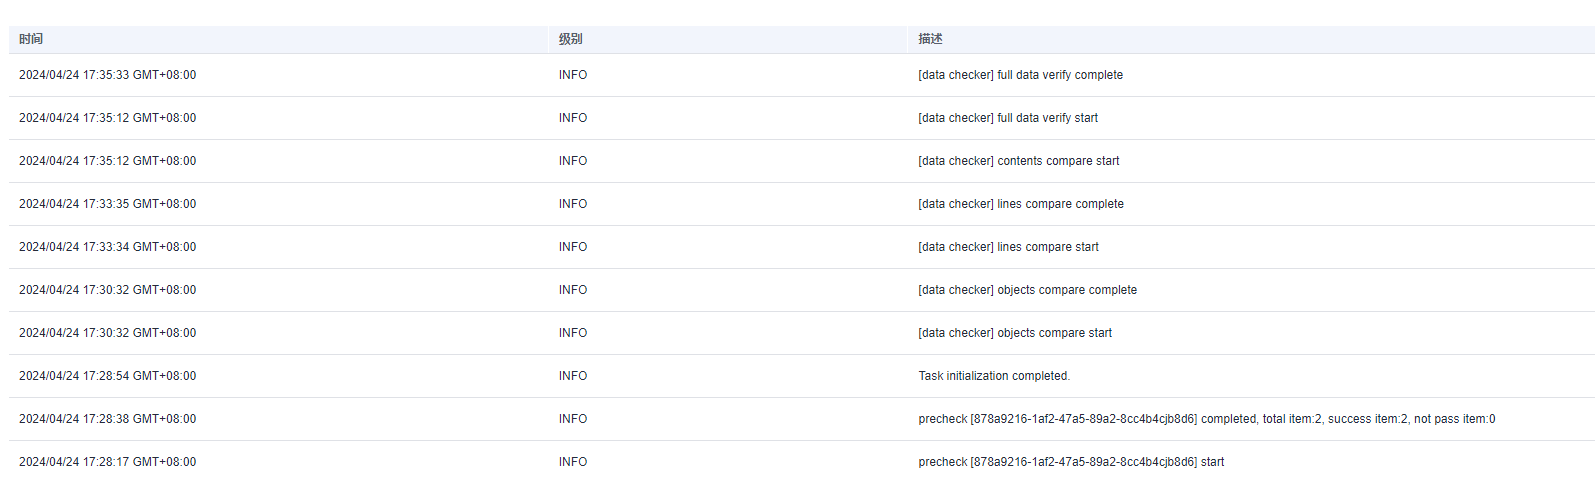
Task: Click timestamp 2024/04/24 17:35:33
Action: pos(107,75)
